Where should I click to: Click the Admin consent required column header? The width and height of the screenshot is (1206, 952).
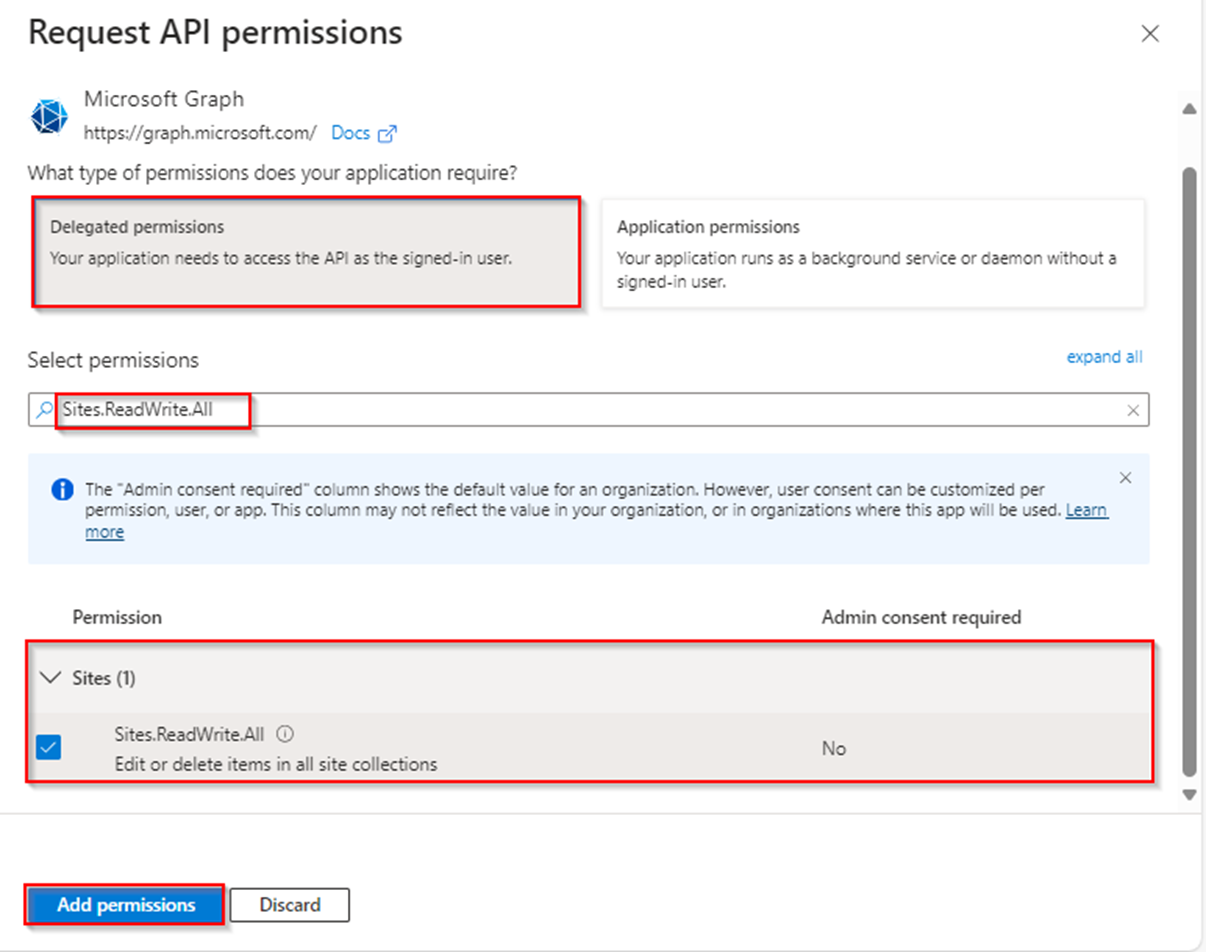(x=921, y=617)
